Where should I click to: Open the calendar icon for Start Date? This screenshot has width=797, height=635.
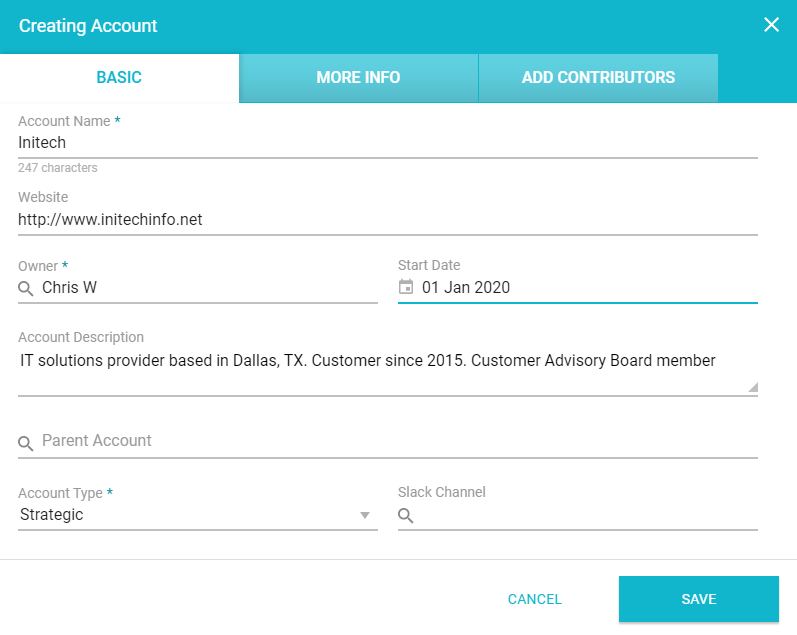pyautogui.click(x=406, y=288)
